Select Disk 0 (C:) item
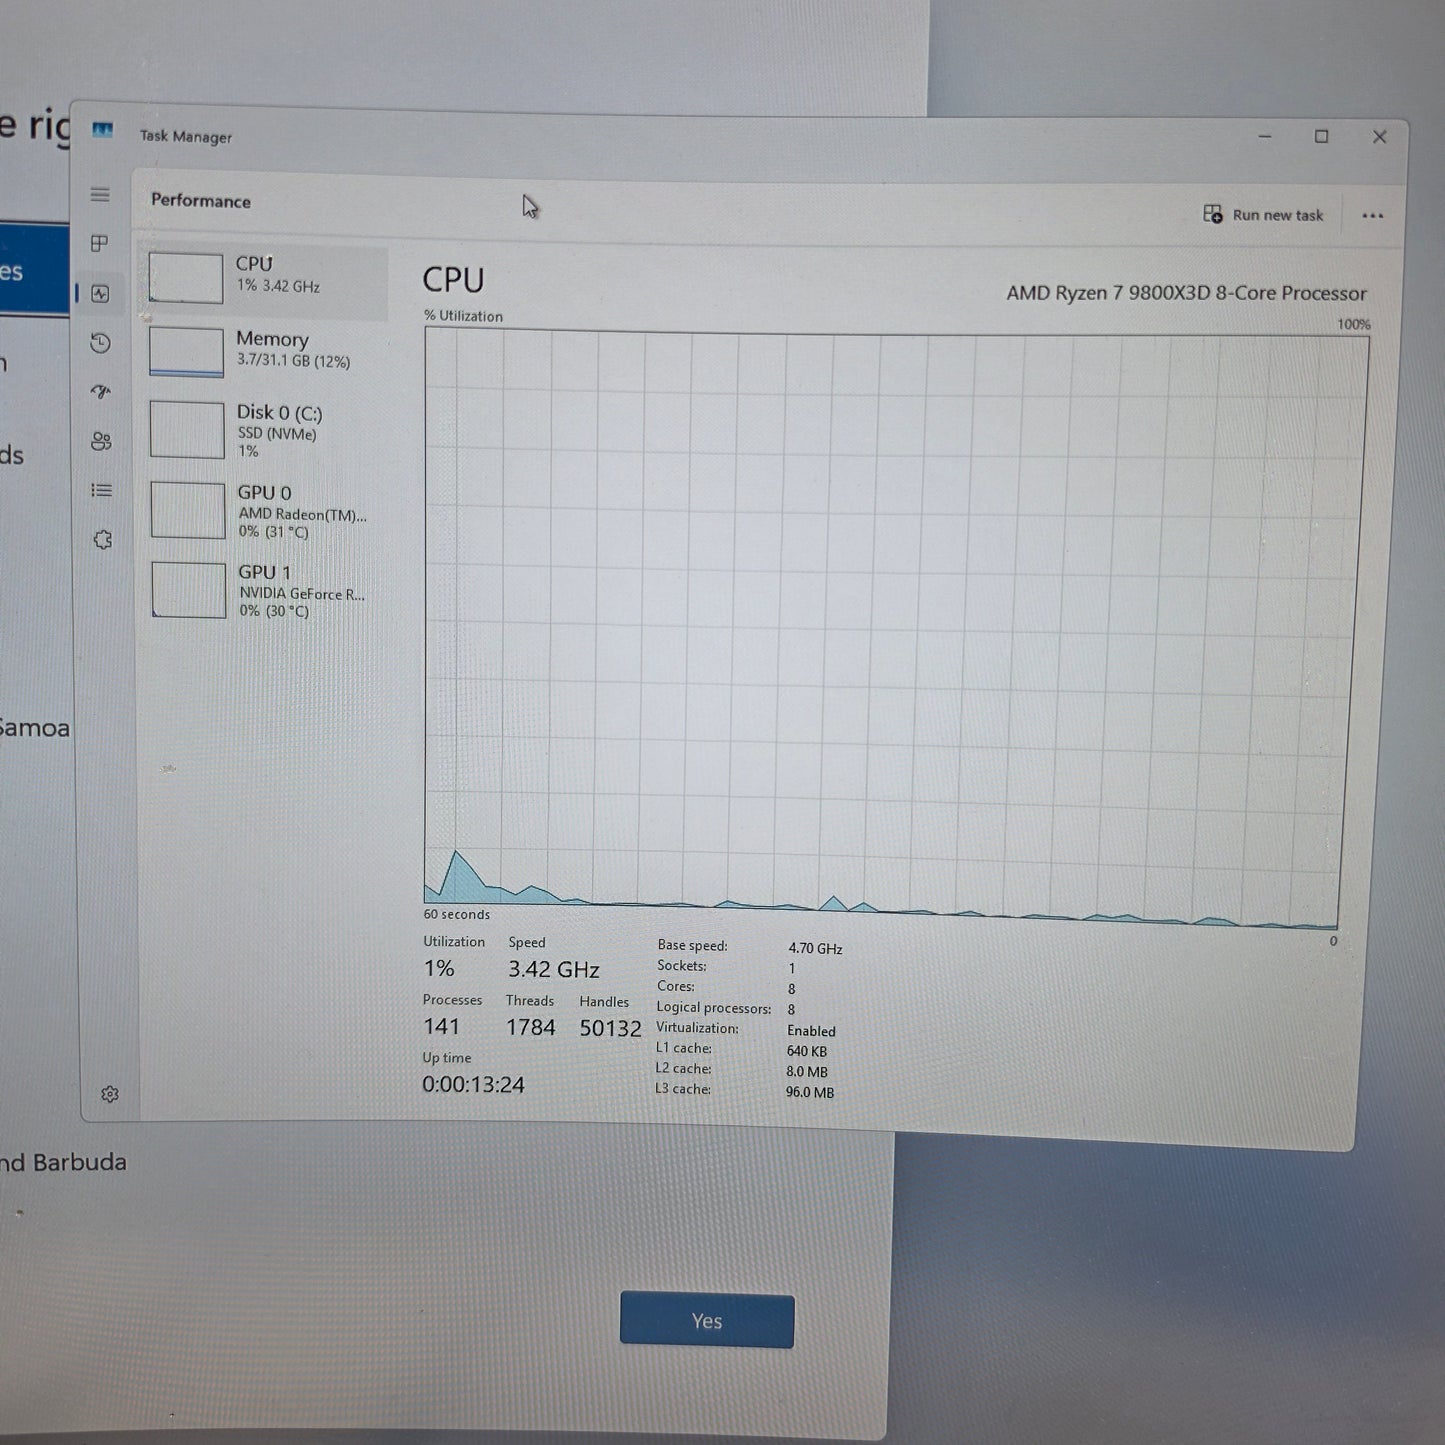The image size is (1445, 1445). pyautogui.click(x=265, y=430)
